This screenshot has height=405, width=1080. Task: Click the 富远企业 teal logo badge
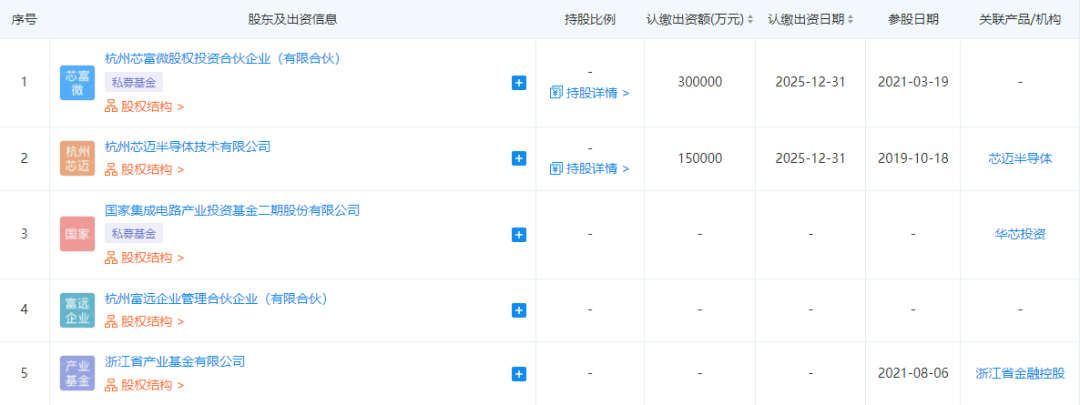(x=77, y=310)
